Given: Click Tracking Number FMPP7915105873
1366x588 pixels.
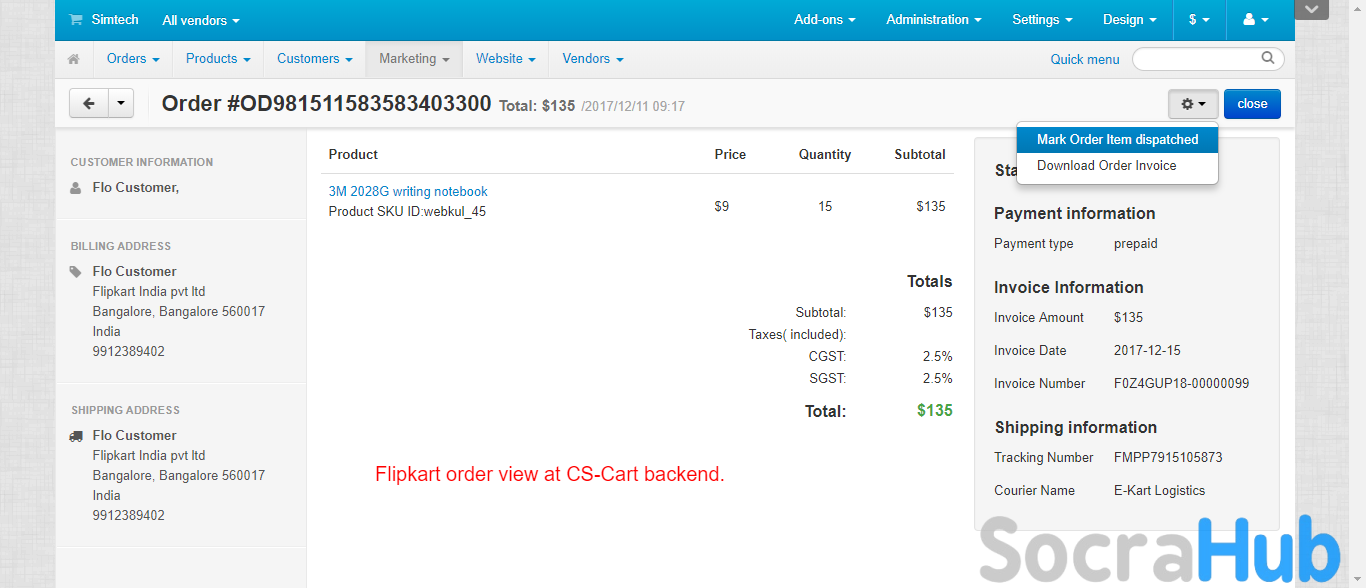Looking at the screenshot, I should pos(1168,458).
